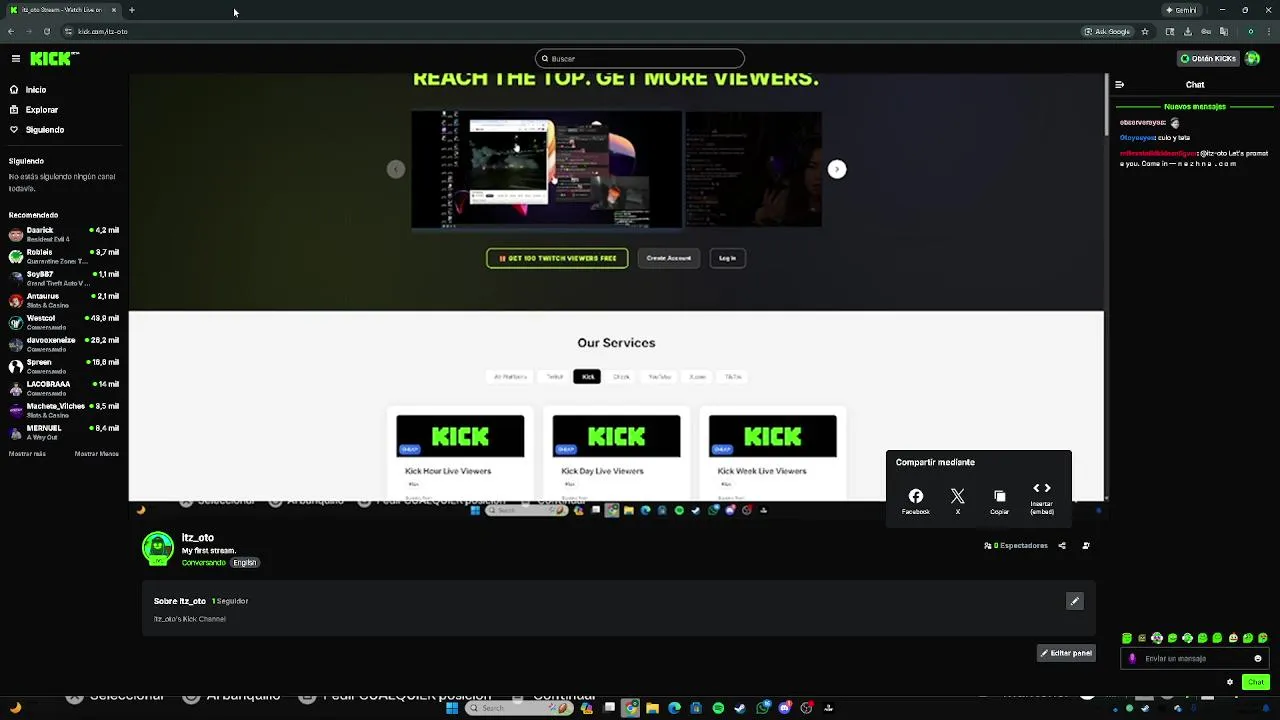Open recommended channel davooxeneize
This screenshot has width=1280, height=720.
click(63, 344)
